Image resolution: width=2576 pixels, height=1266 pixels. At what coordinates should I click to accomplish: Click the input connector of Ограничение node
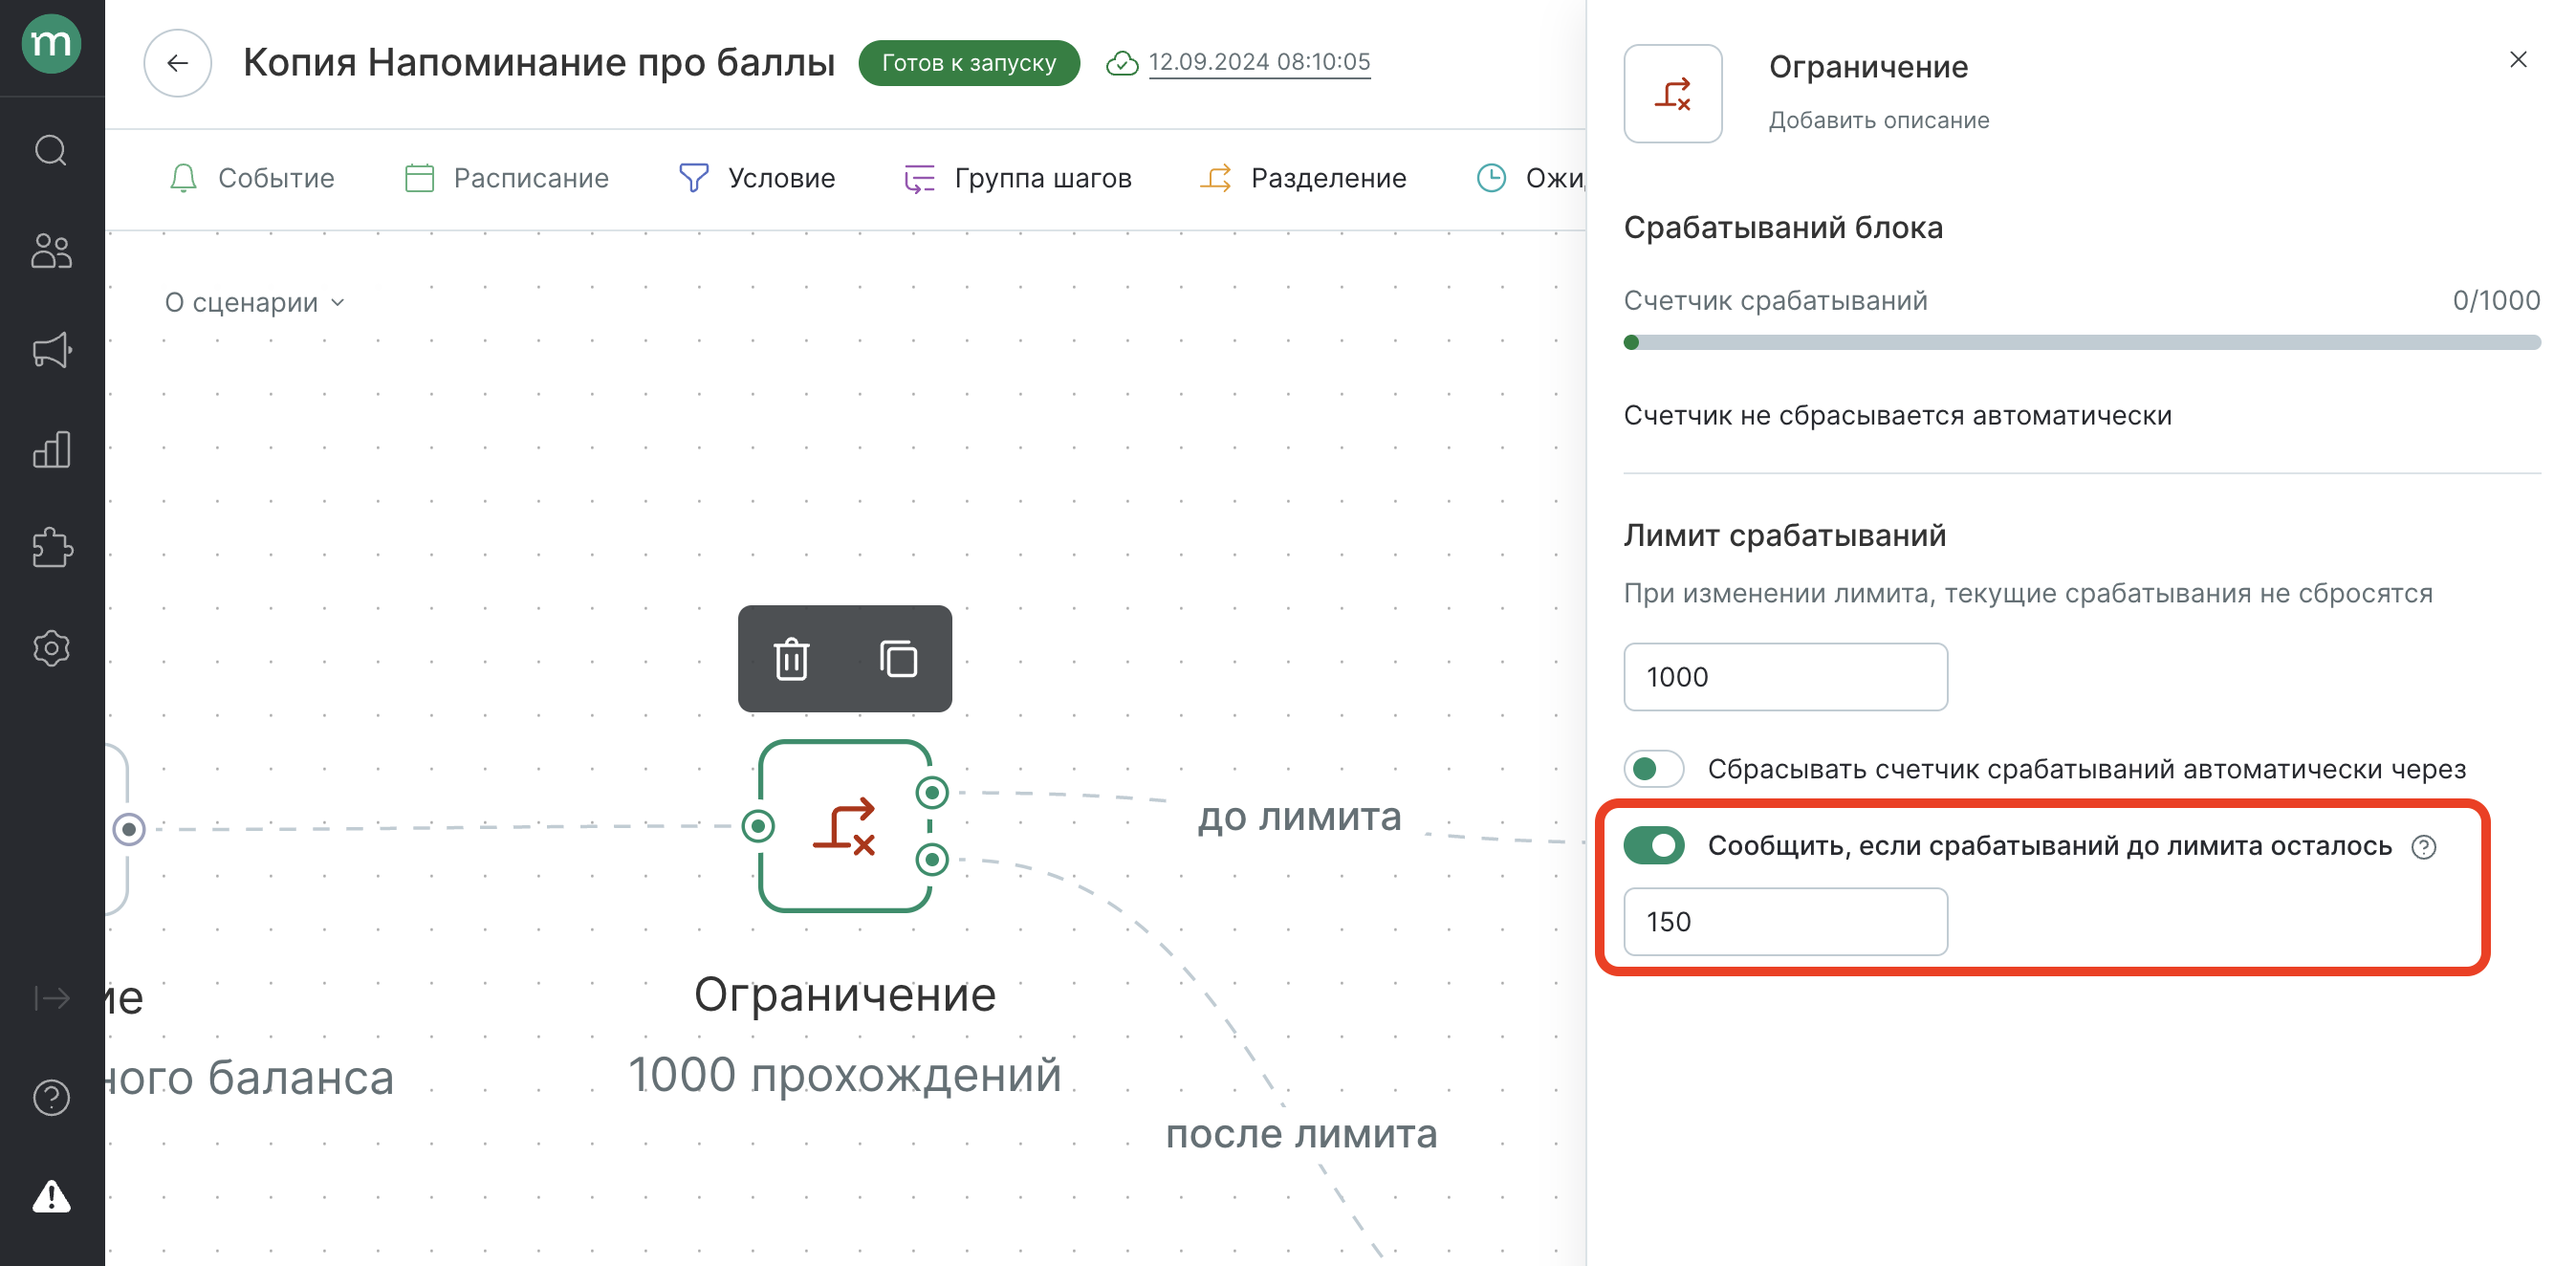pyautogui.click(x=758, y=826)
